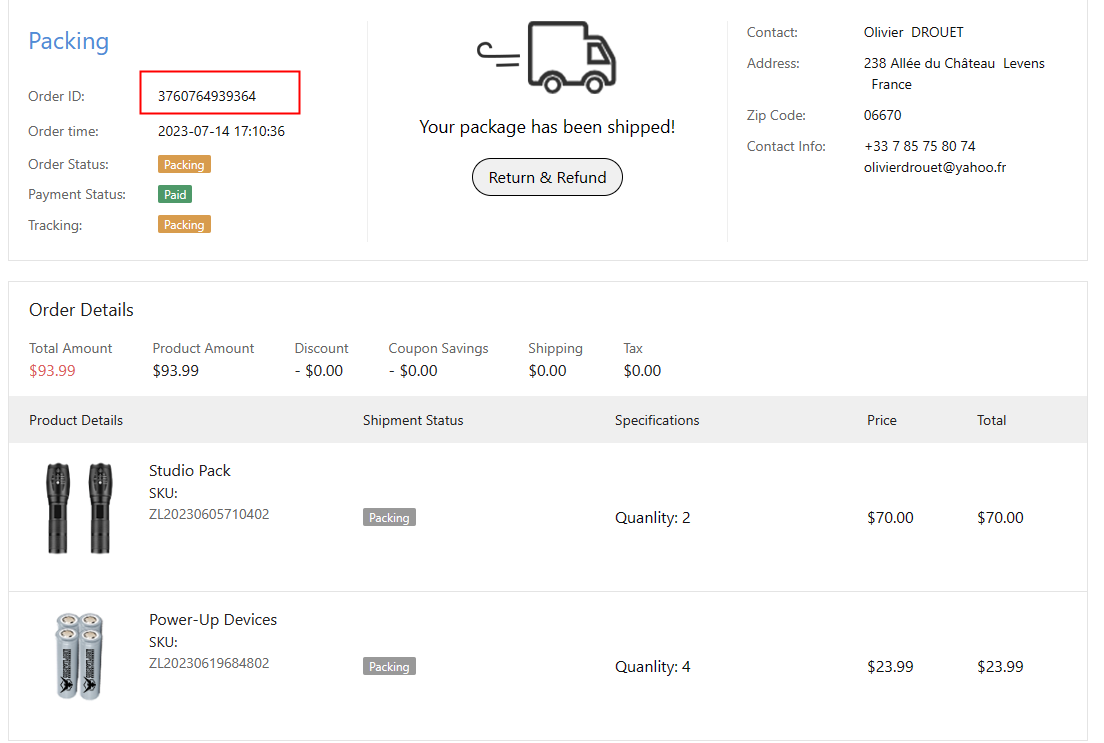Viewport: 1104px width, 743px height.
Task: Click the red Total Amount $93.99
Action: point(52,370)
